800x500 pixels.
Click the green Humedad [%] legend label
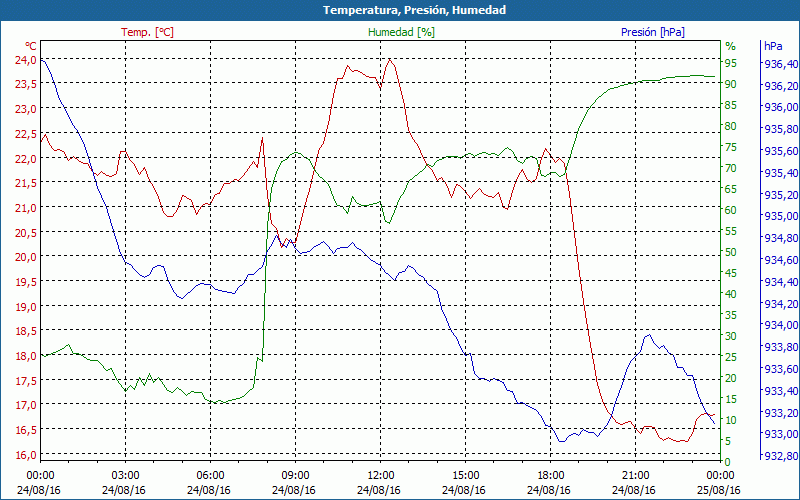click(x=401, y=32)
